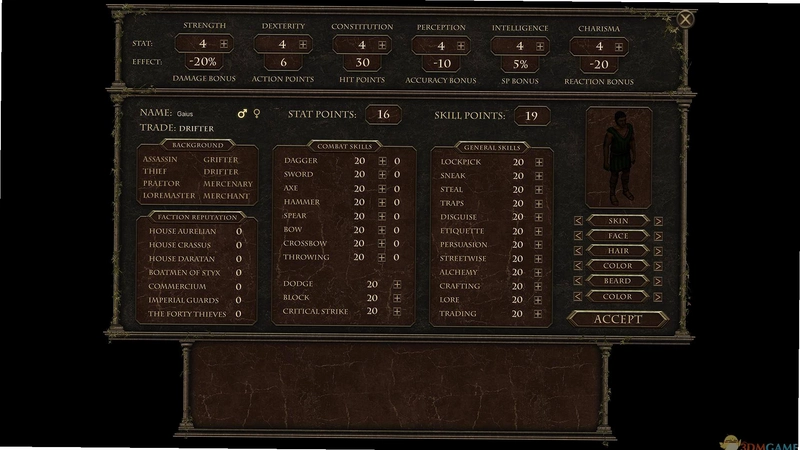Add points to Trading skill
The width and height of the screenshot is (800, 450).
538,314
